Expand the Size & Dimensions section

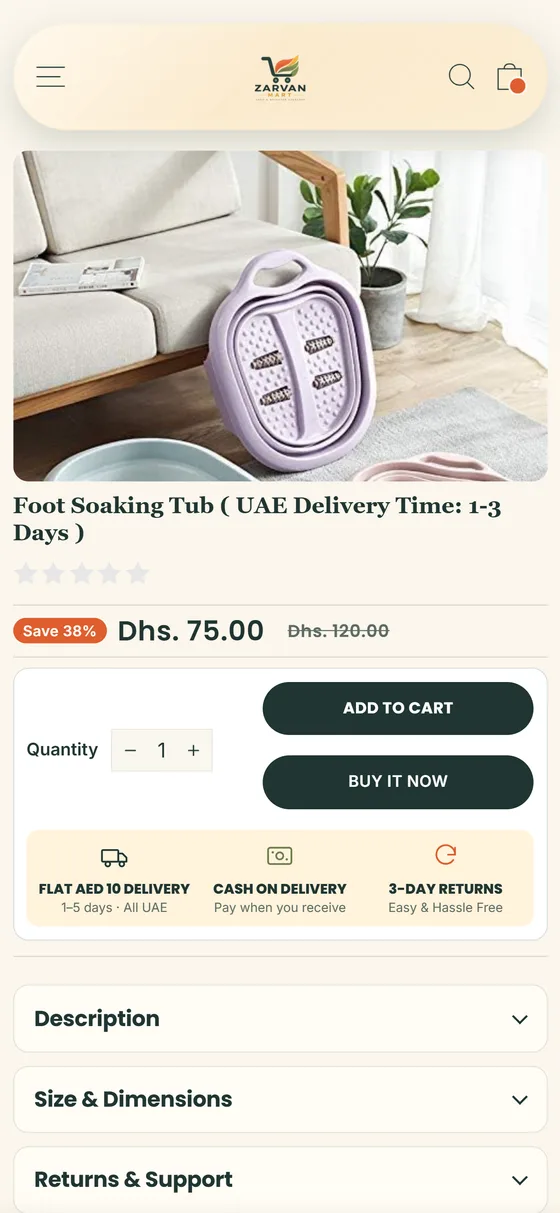click(280, 1099)
